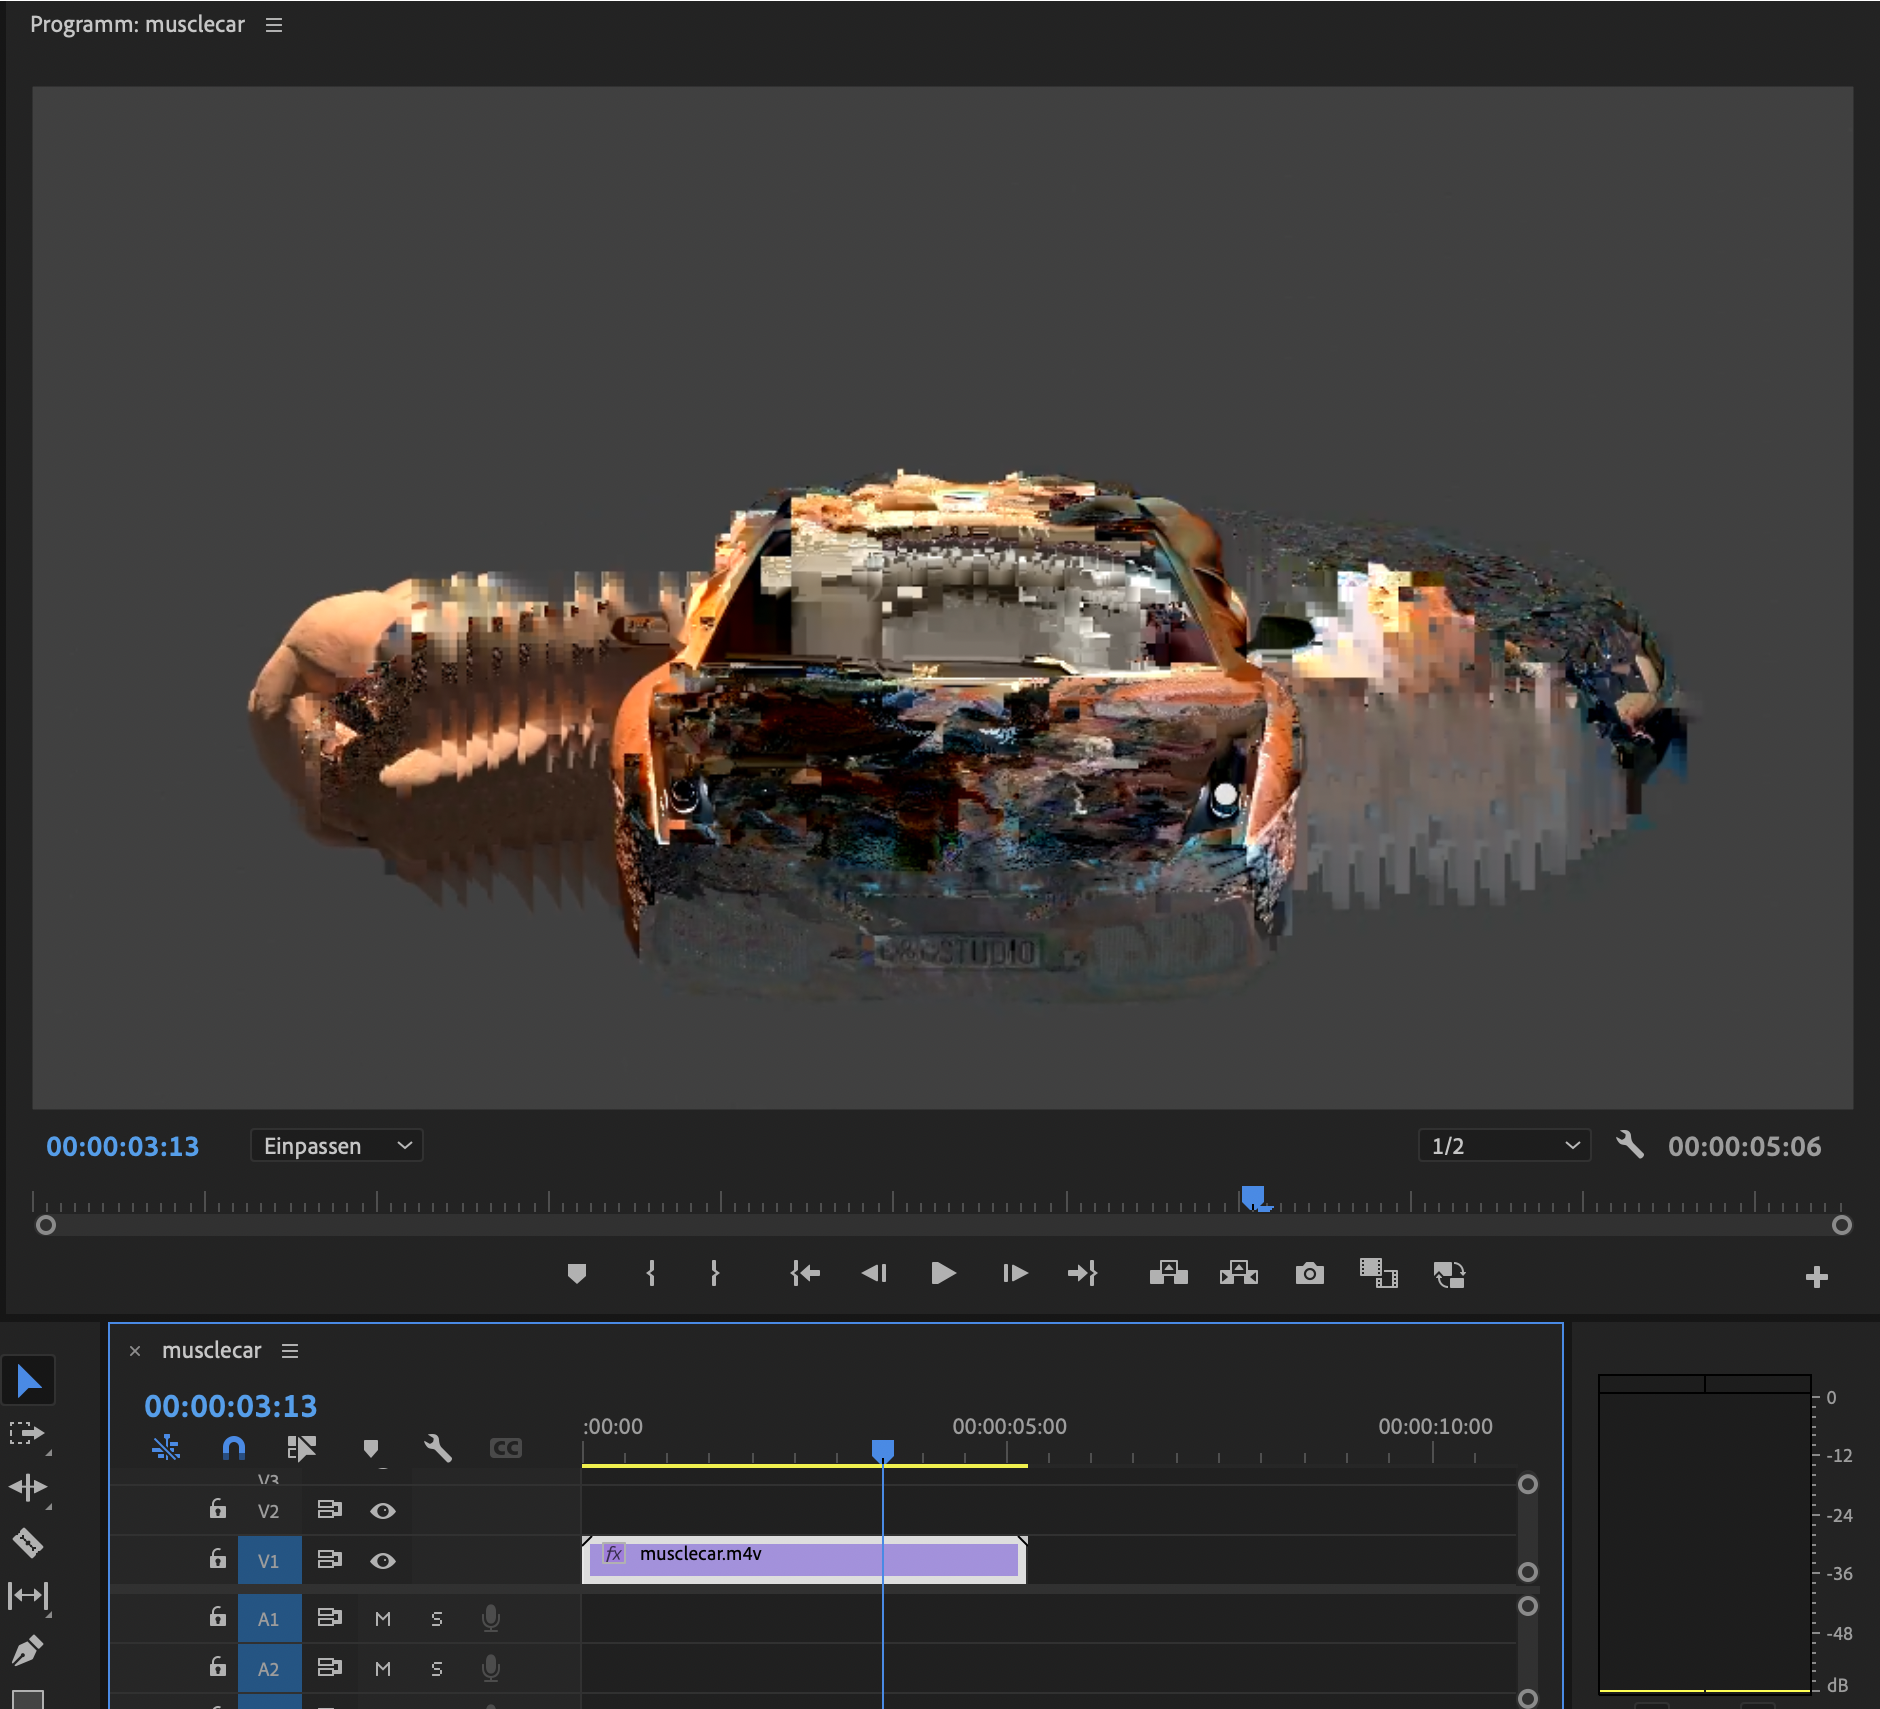
Task: Mute track A1
Action: click(x=383, y=1619)
